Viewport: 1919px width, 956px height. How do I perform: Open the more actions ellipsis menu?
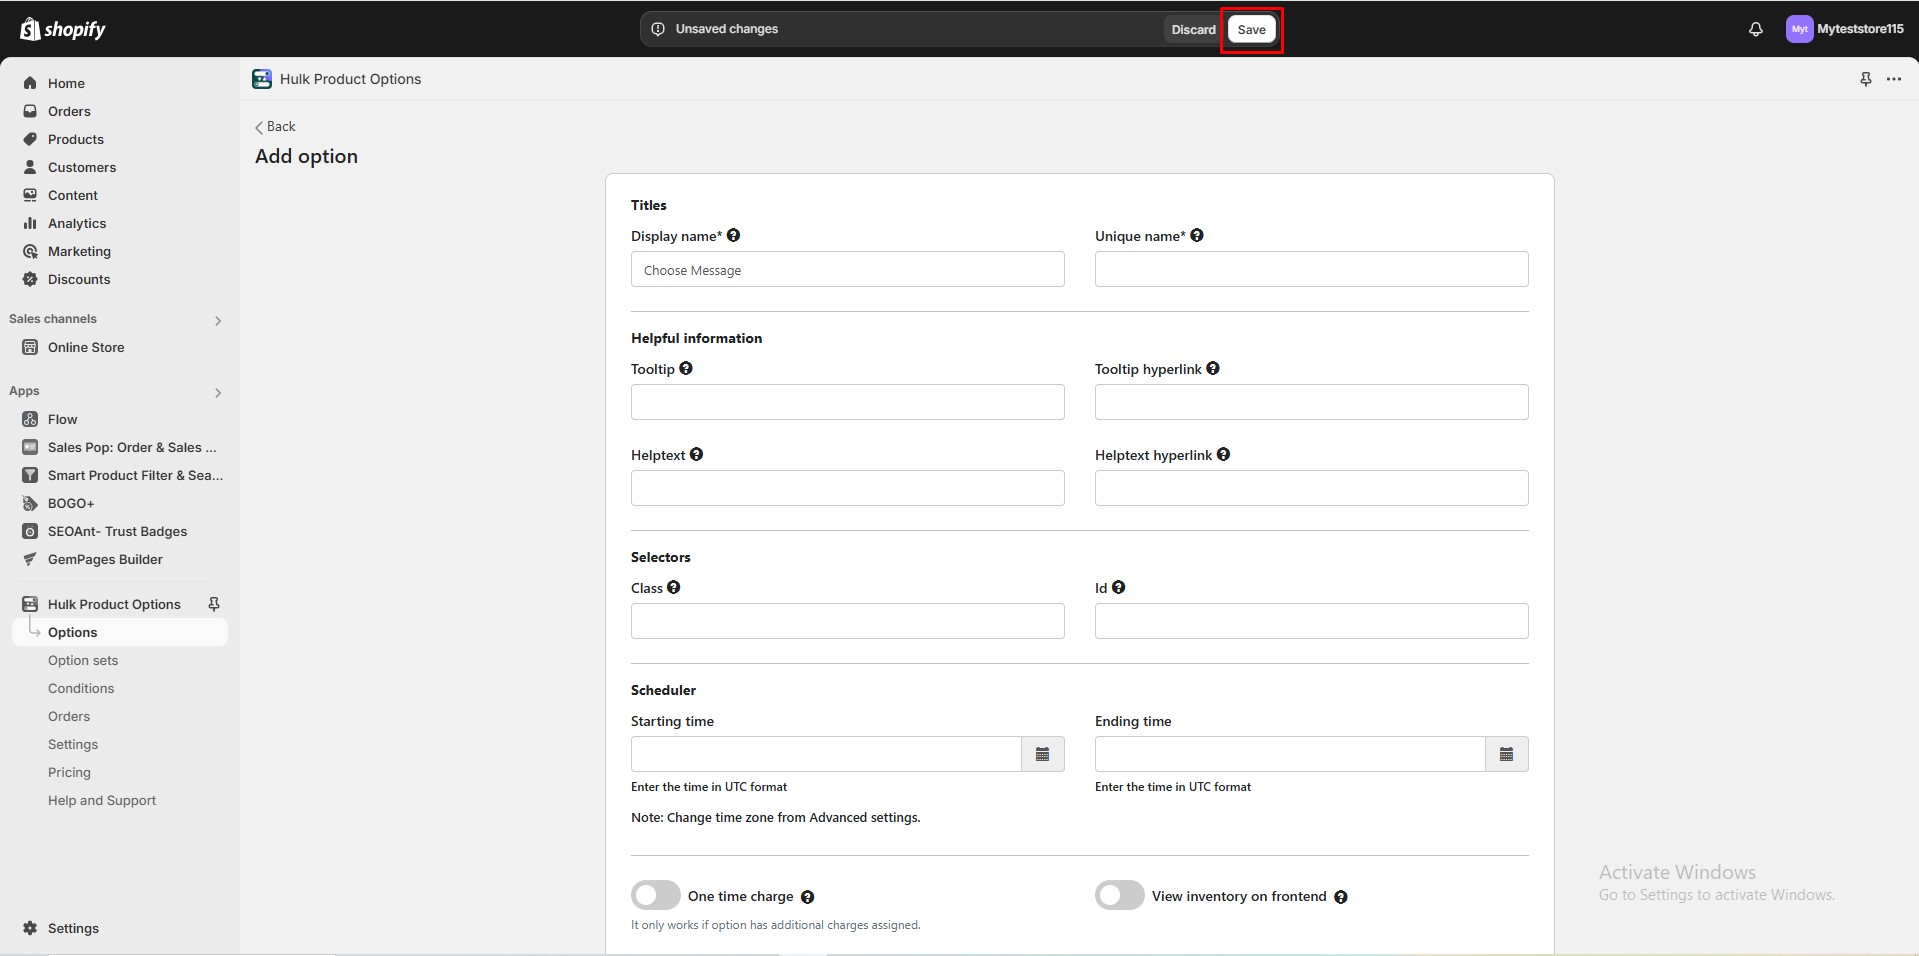tap(1895, 78)
